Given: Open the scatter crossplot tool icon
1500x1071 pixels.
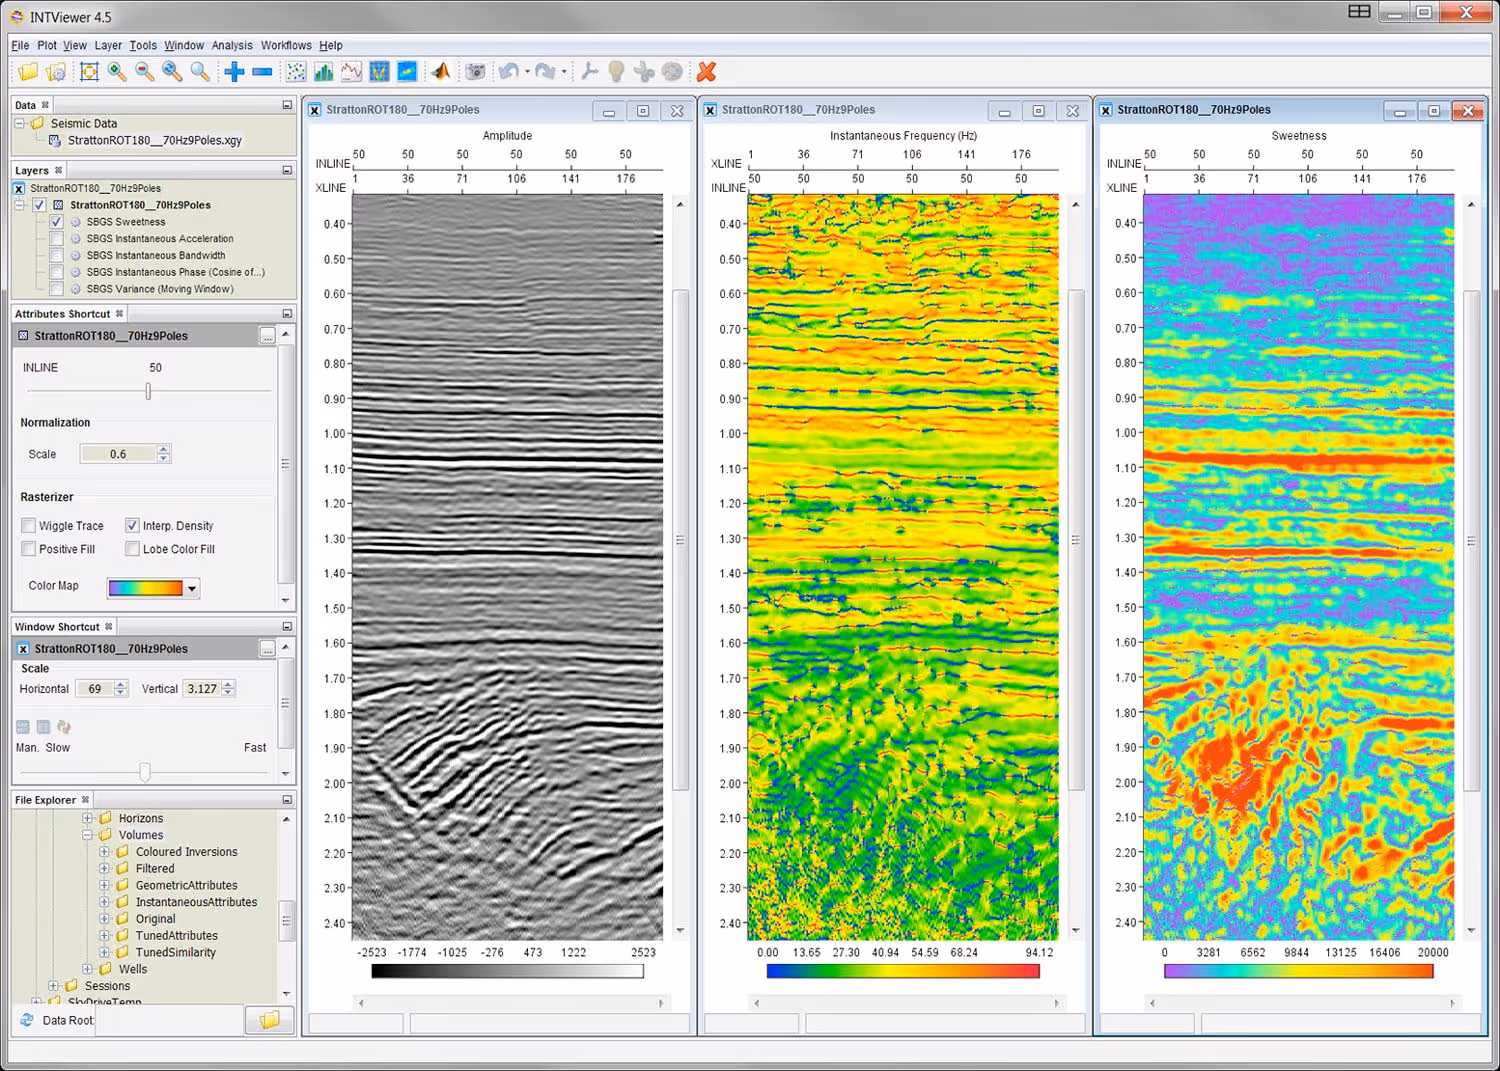Looking at the screenshot, I should click(x=296, y=71).
